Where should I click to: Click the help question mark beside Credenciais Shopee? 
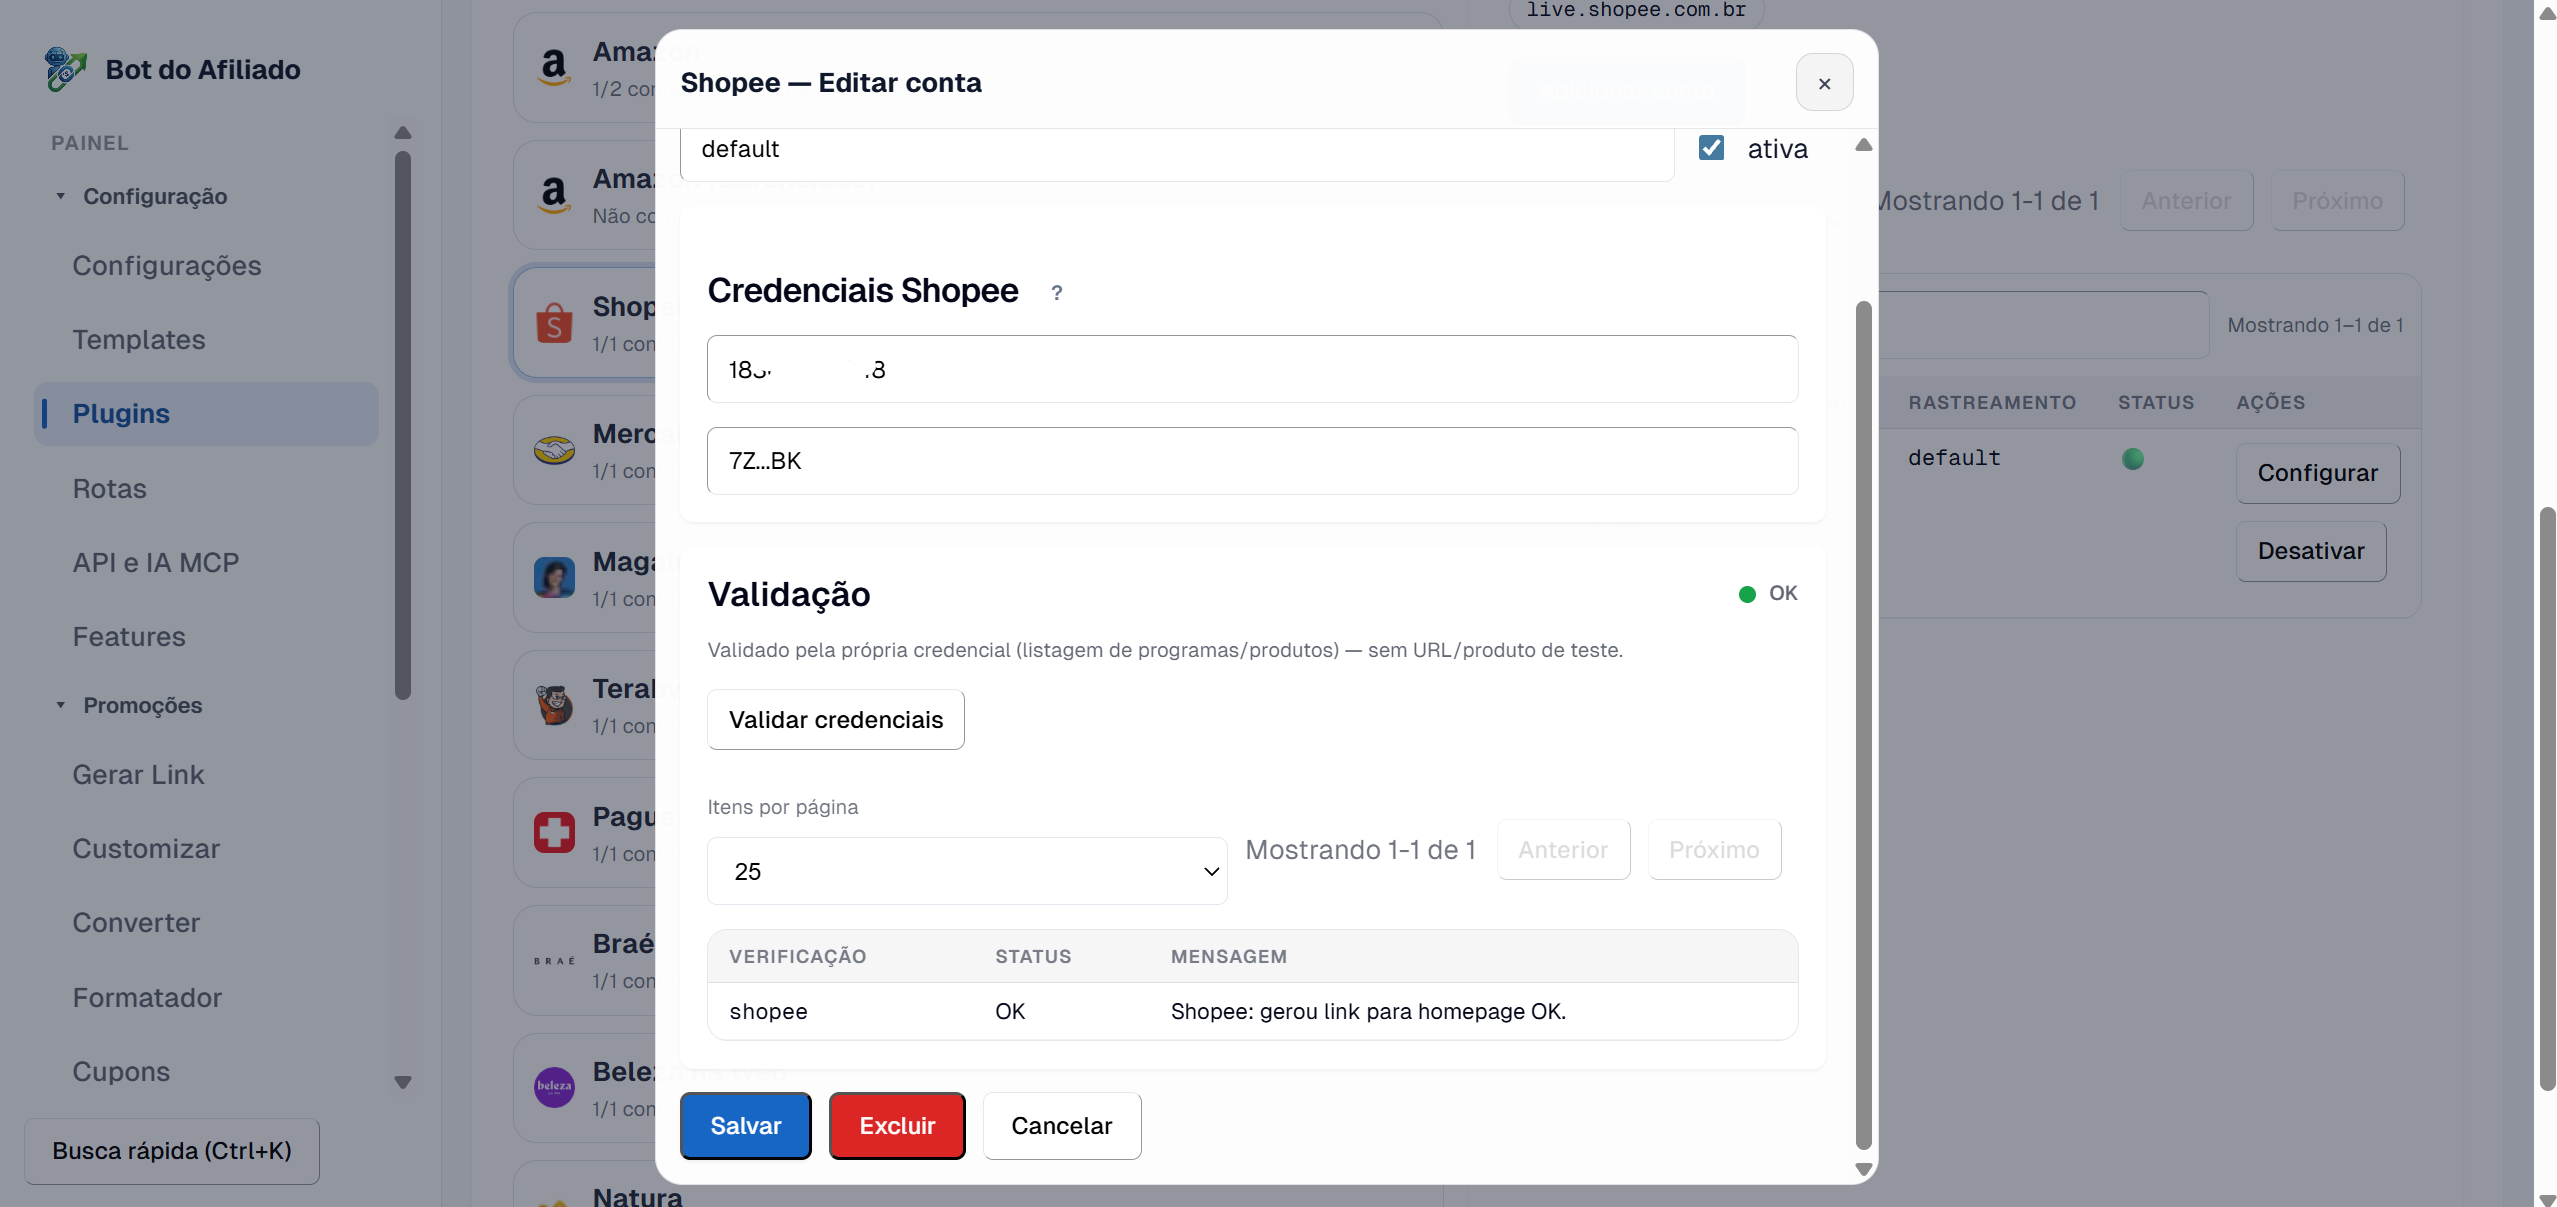coord(1057,293)
